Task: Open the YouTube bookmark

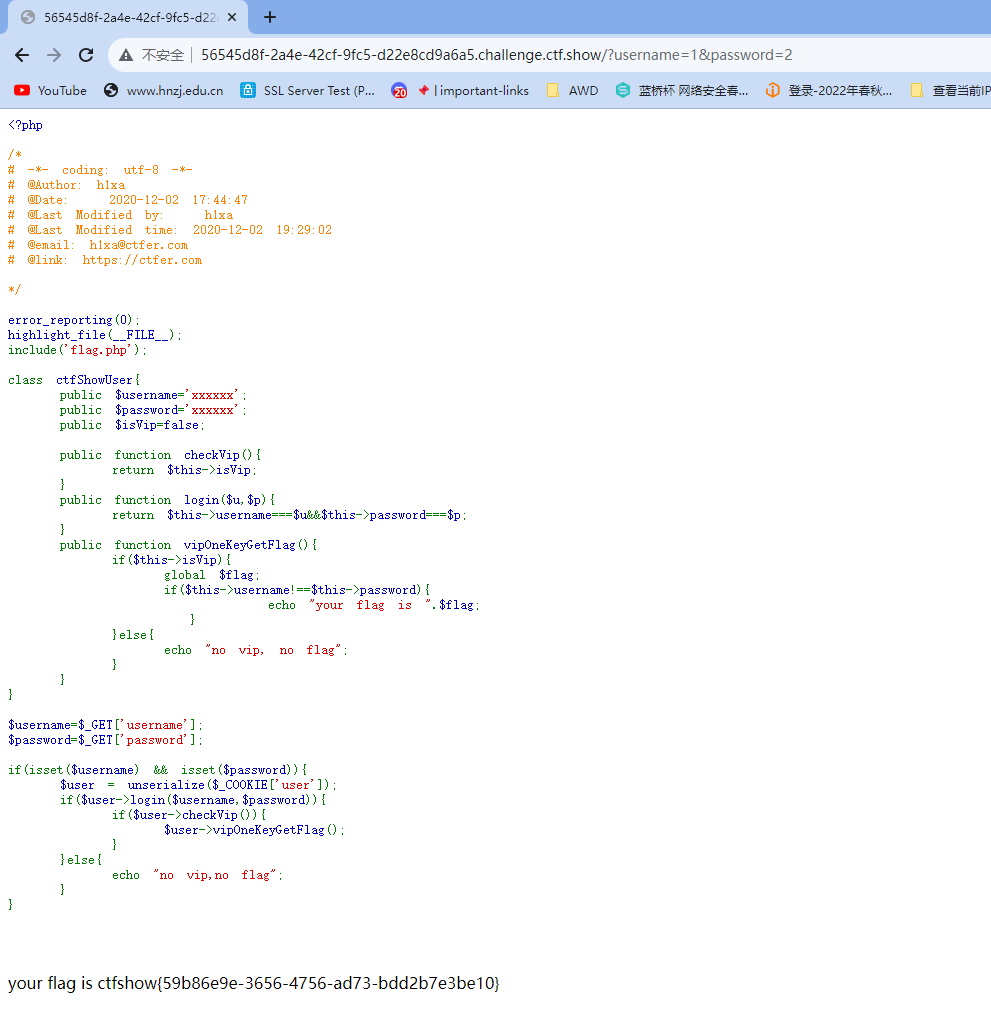Action: 51,91
